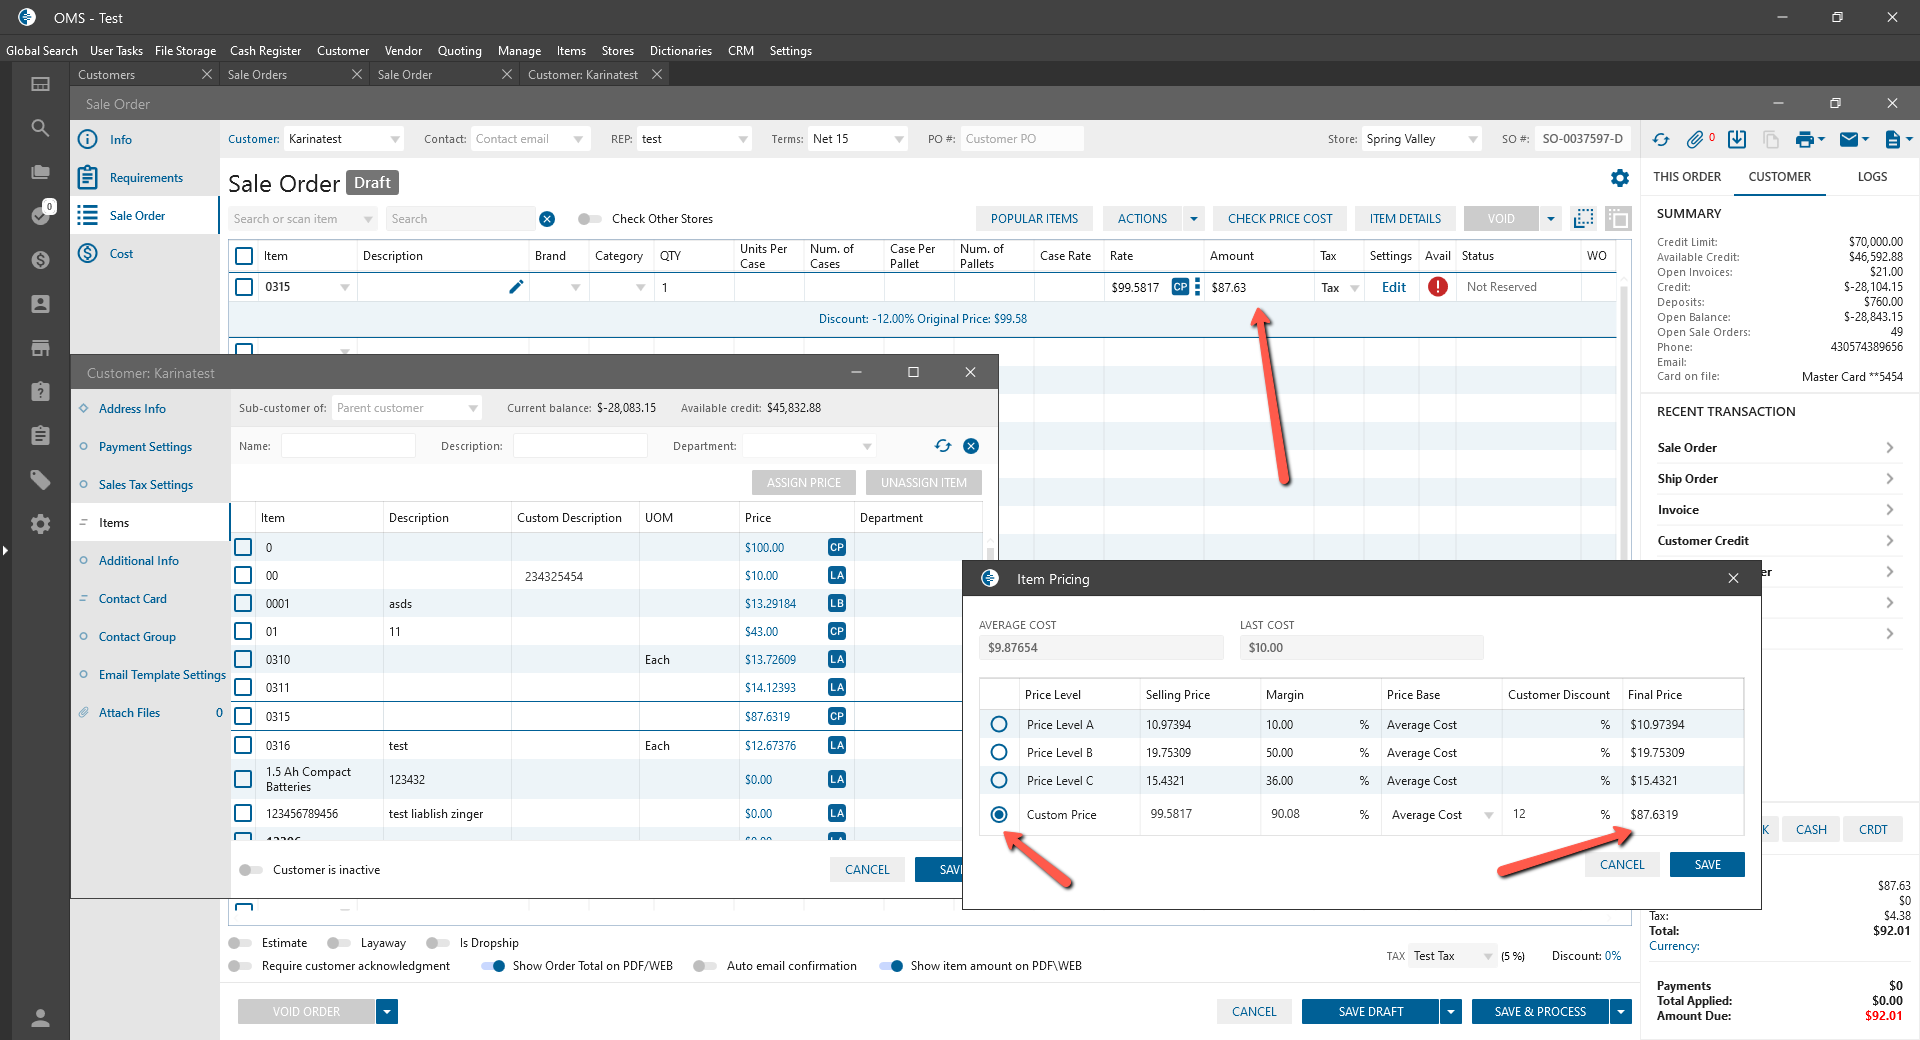
Task: Toggle the Check Other Stores switch
Action: [x=590, y=219]
